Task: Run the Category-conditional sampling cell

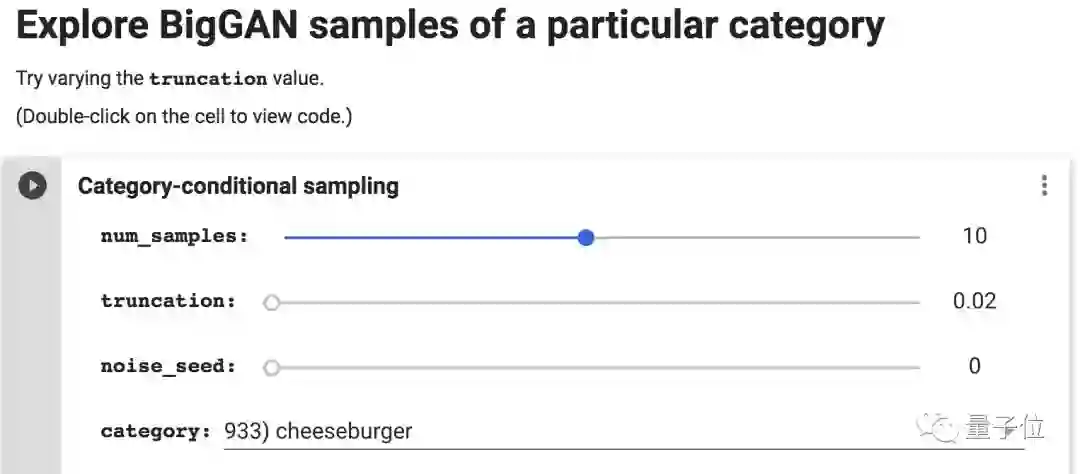Action: click(32, 185)
